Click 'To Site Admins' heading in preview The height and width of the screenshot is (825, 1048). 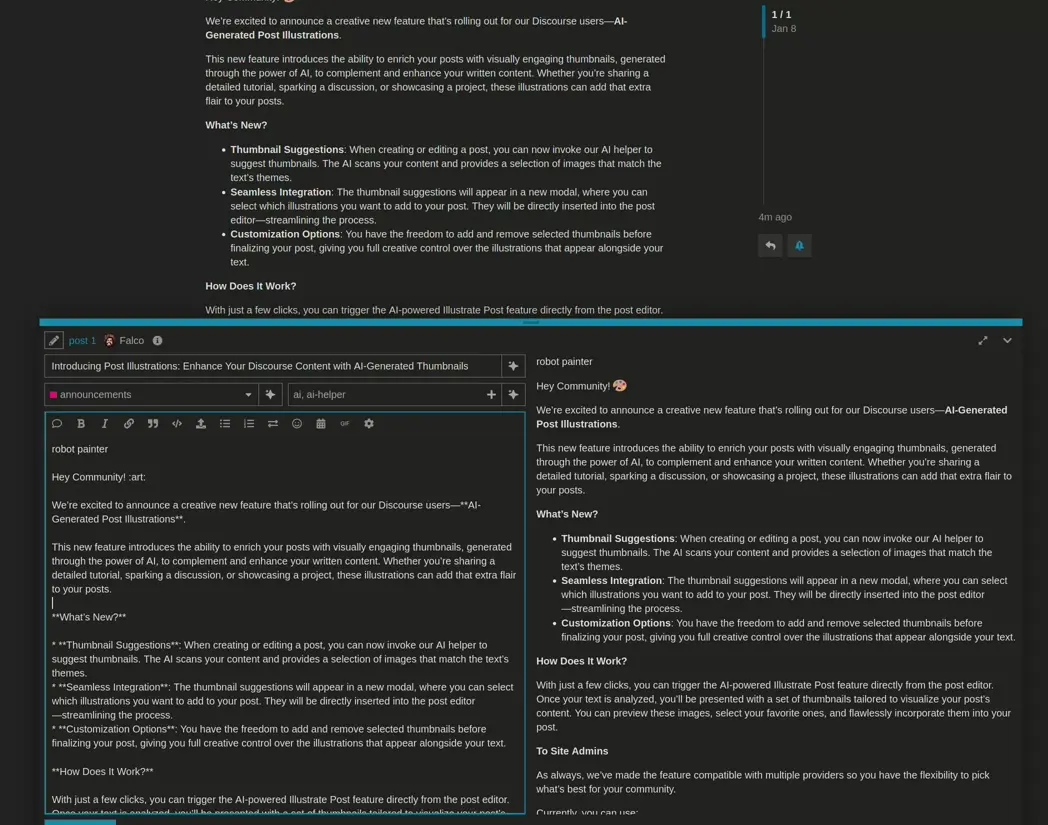coord(572,751)
